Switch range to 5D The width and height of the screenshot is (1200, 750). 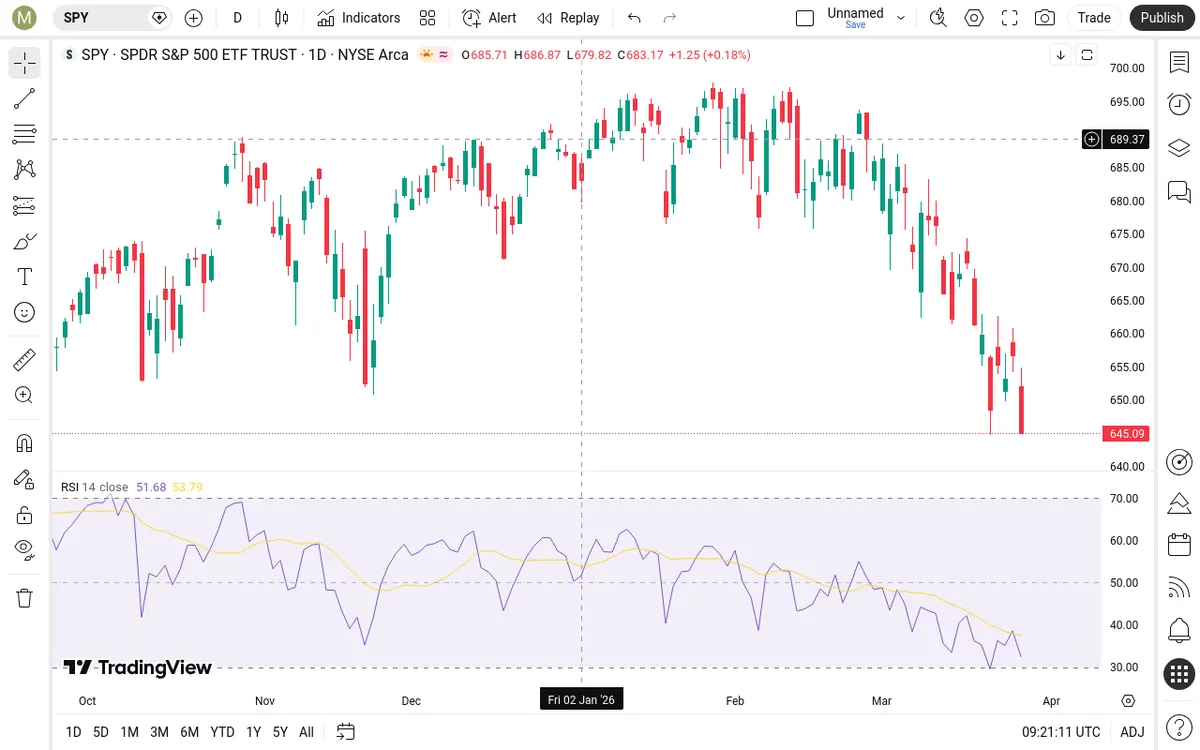pyautogui.click(x=101, y=732)
